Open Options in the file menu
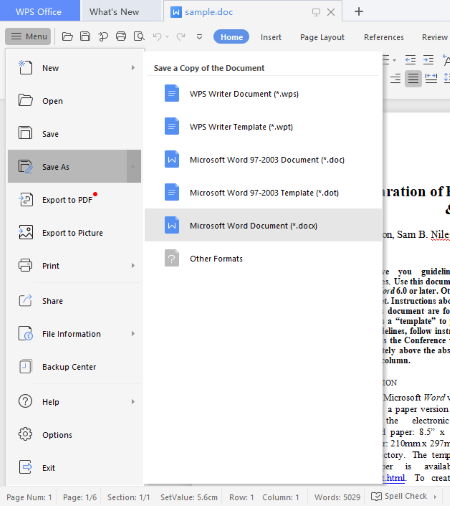Image resolution: width=450 pixels, height=506 pixels. coord(74,435)
